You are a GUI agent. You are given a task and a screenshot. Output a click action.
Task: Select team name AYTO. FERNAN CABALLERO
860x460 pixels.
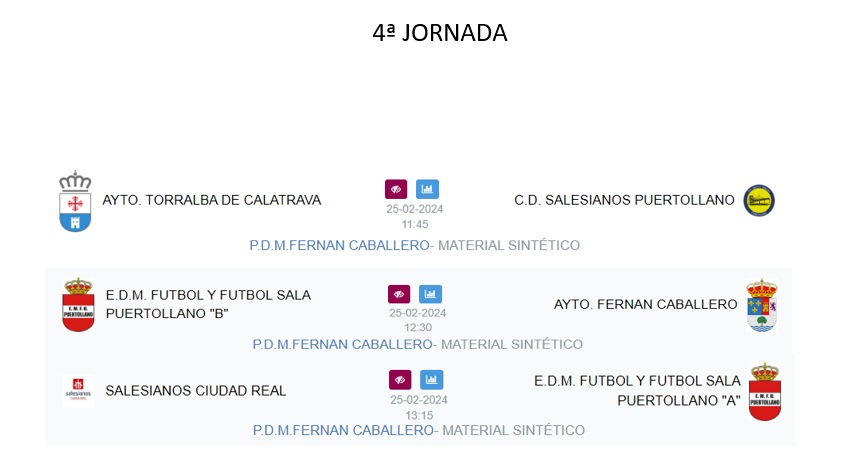645,304
